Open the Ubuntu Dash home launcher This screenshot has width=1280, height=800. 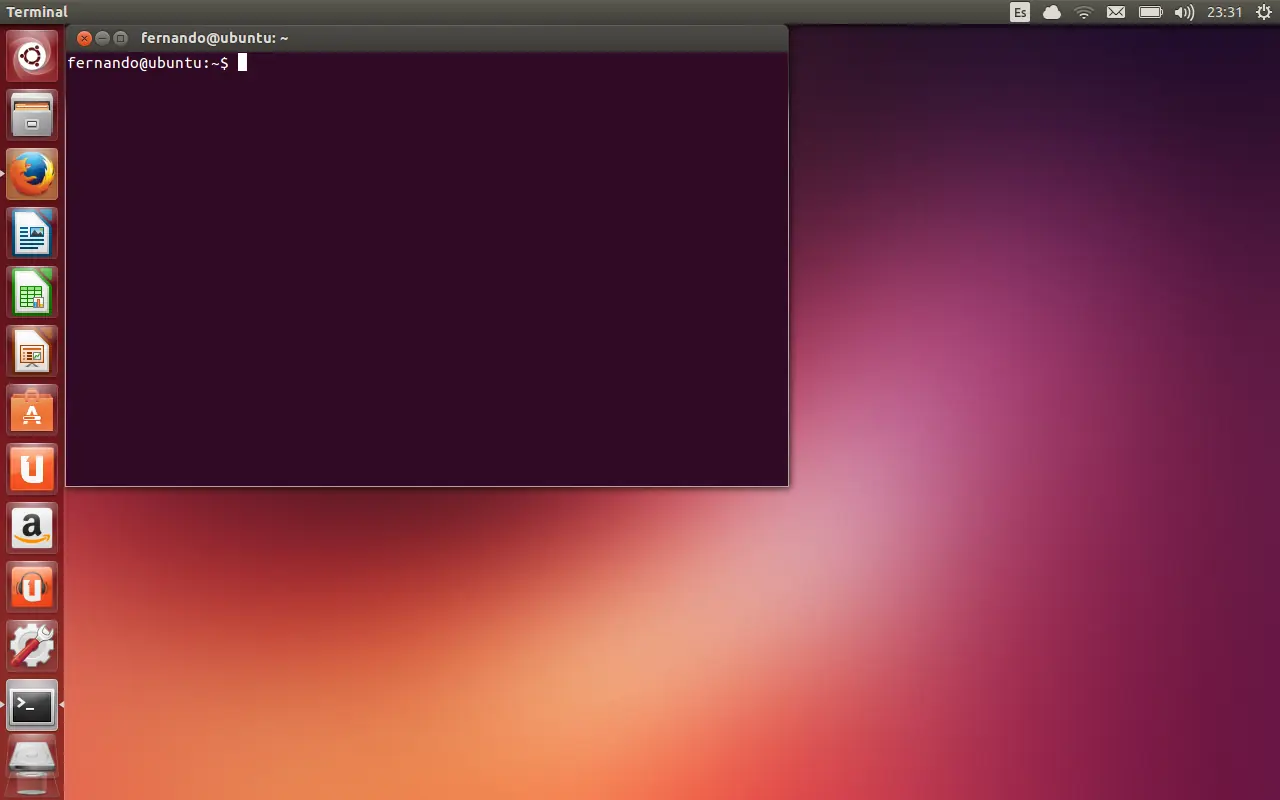32,57
